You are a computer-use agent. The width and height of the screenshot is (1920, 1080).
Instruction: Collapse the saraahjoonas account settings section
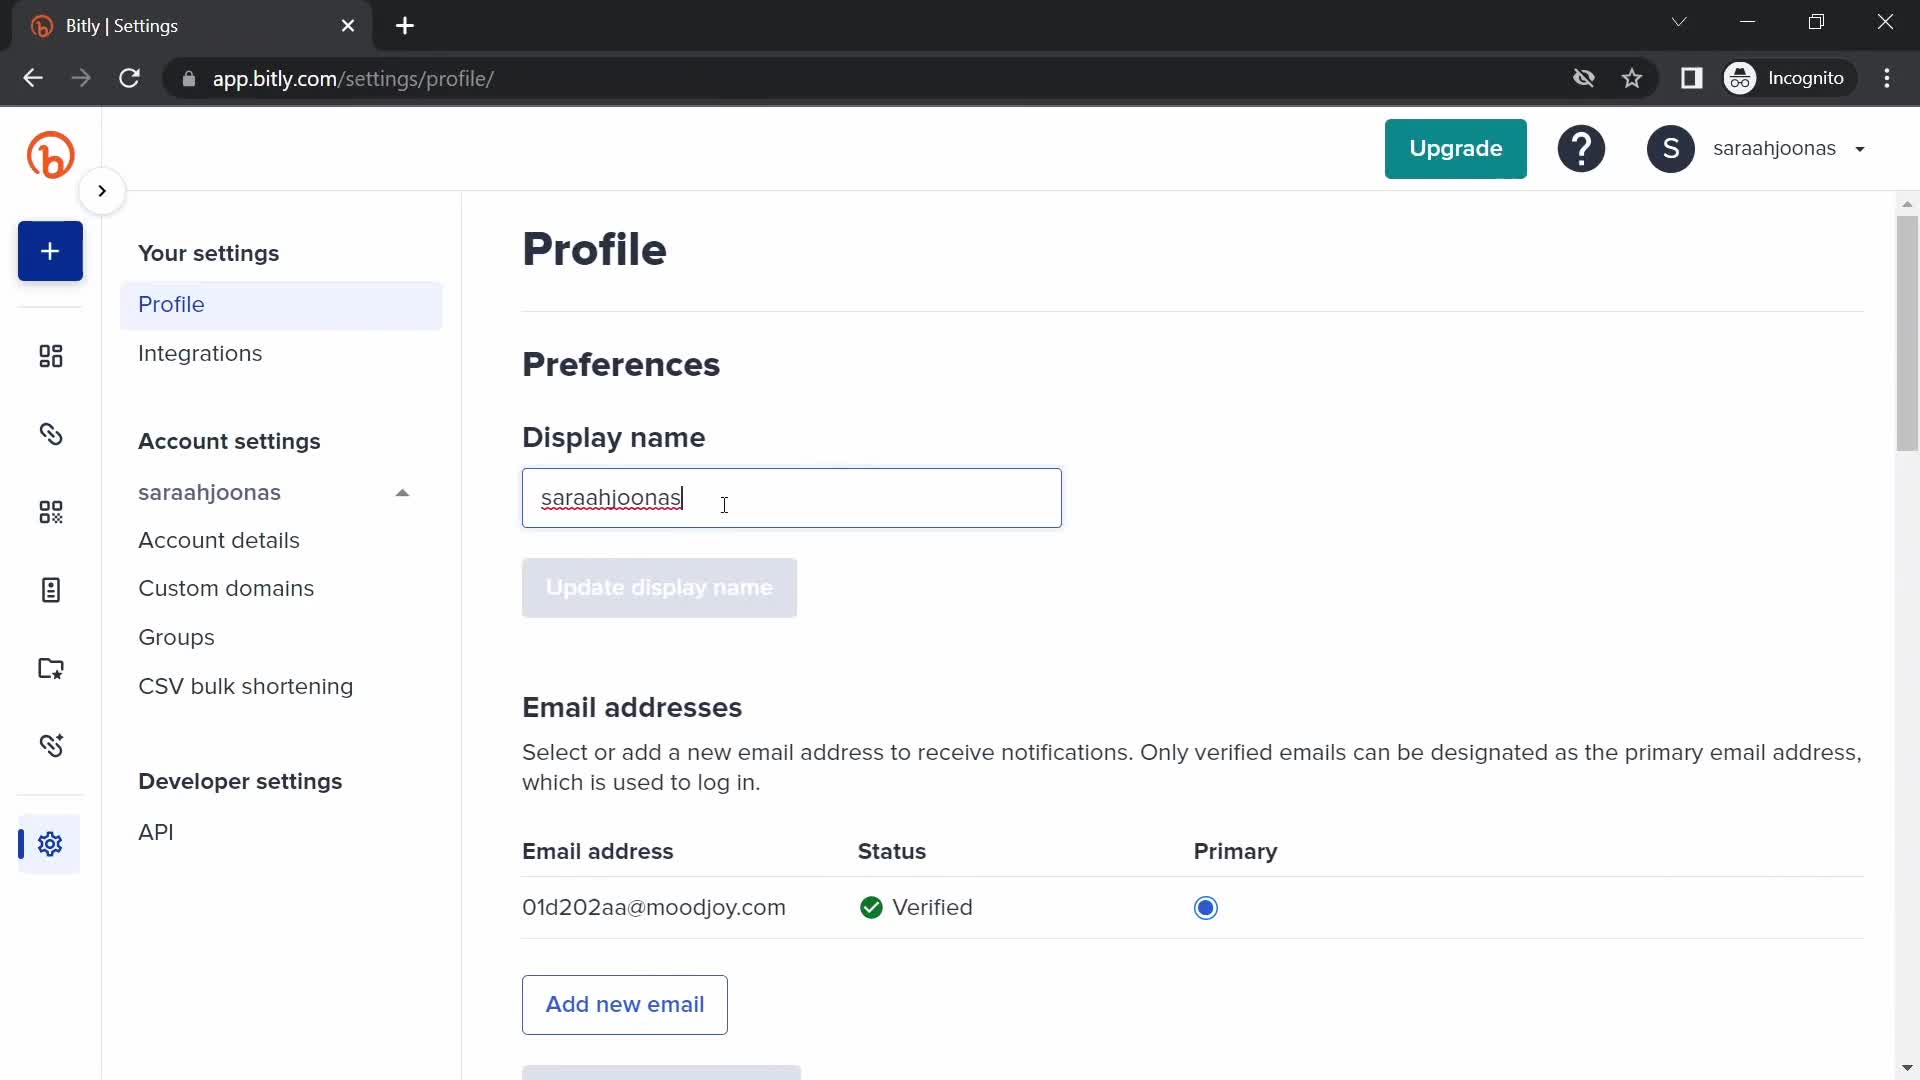tap(402, 493)
